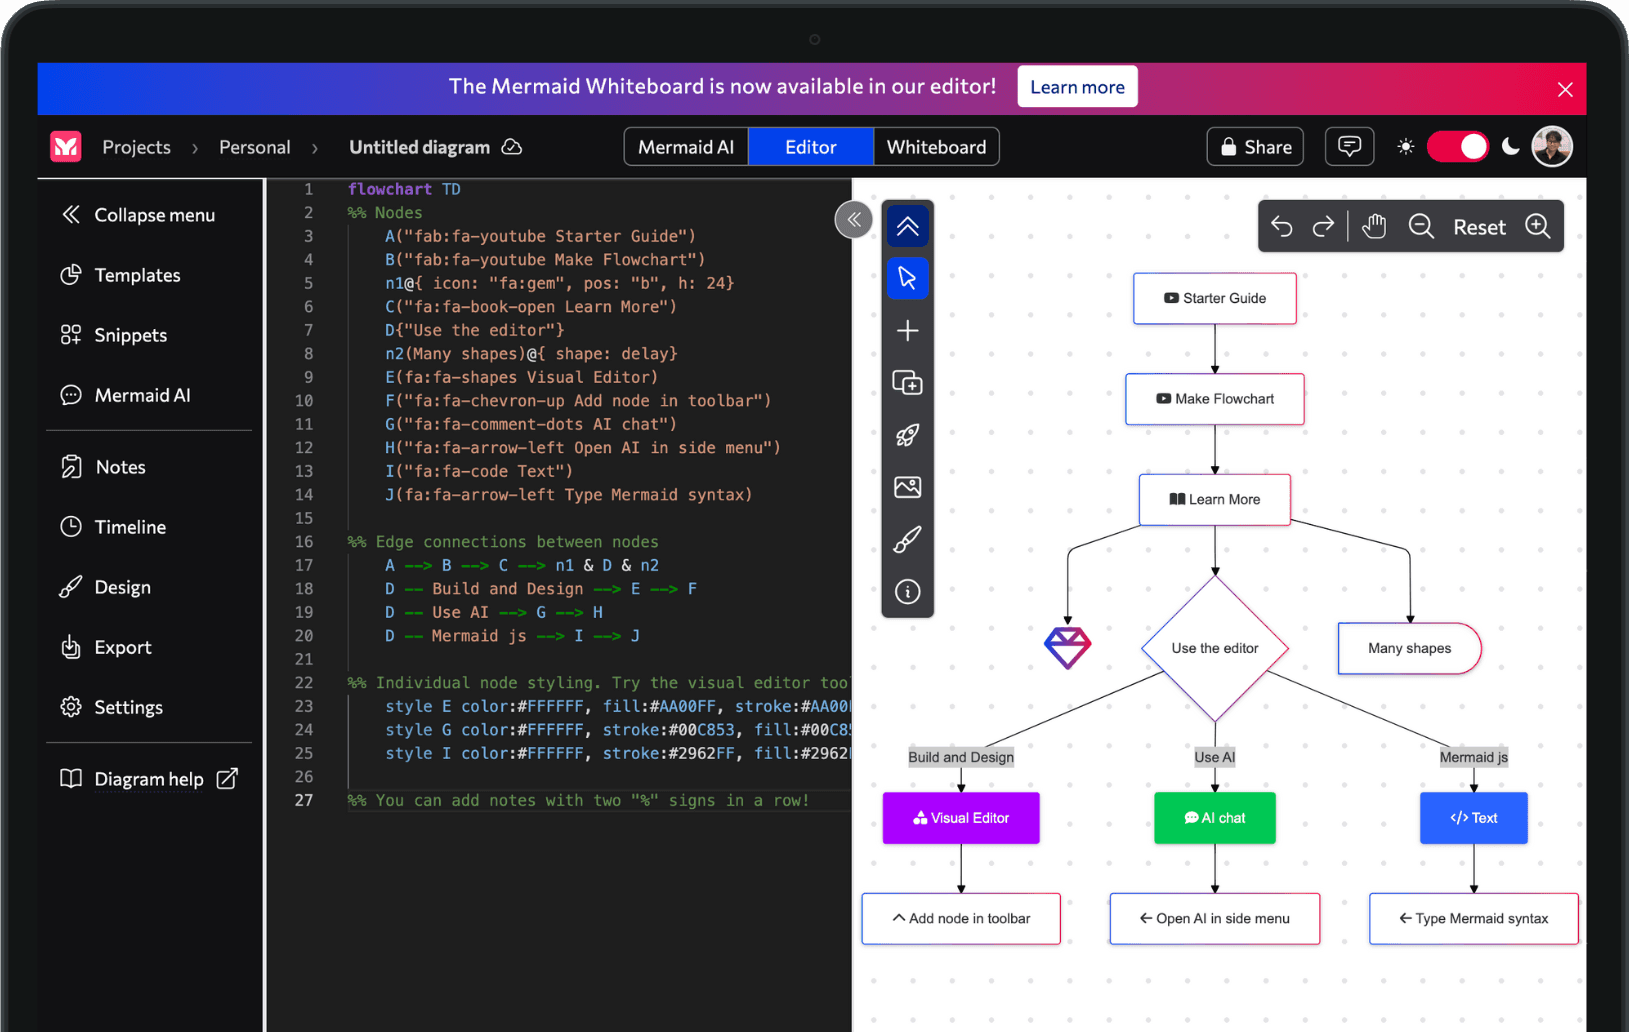
Task: Zoom out of the diagram
Action: [x=1421, y=227]
